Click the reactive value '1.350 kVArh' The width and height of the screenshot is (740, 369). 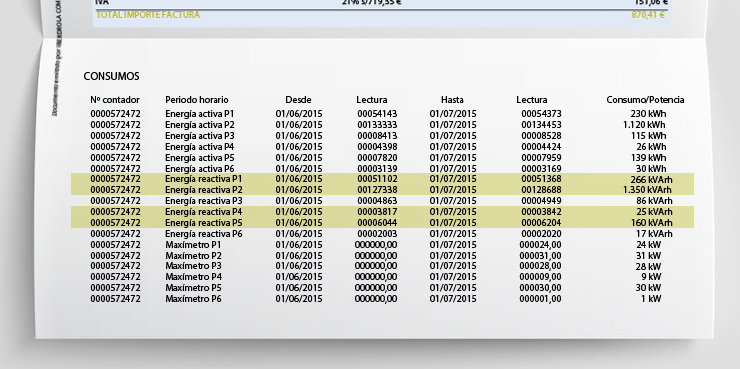click(x=648, y=190)
